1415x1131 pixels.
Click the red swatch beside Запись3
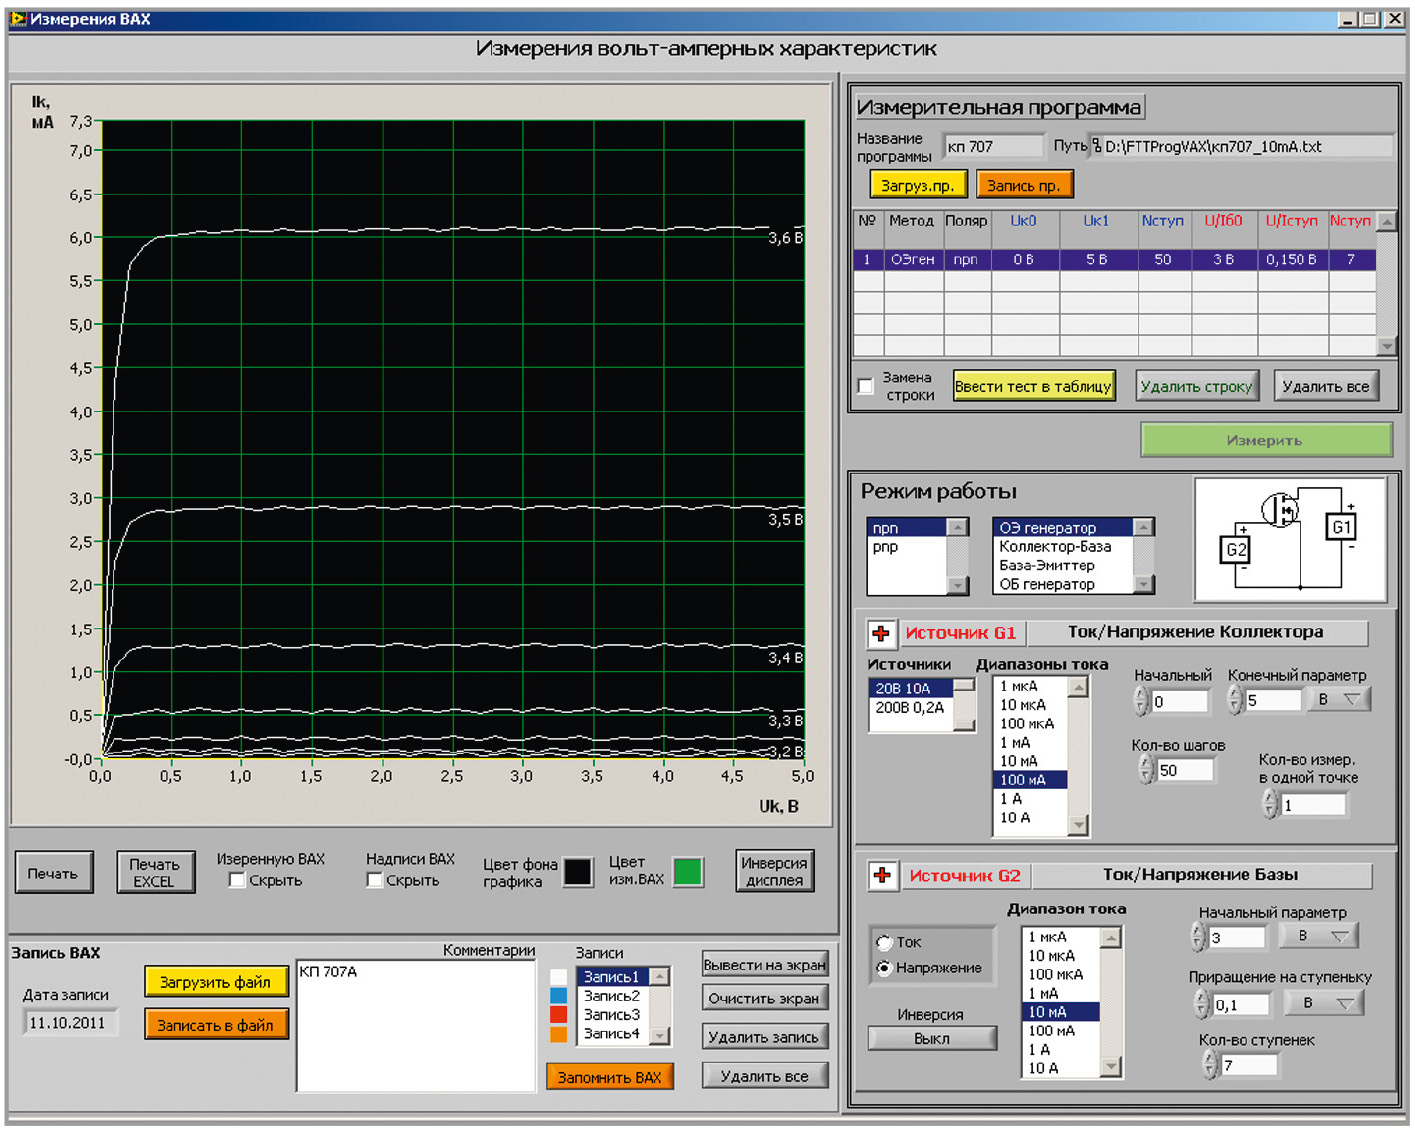point(559,1015)
